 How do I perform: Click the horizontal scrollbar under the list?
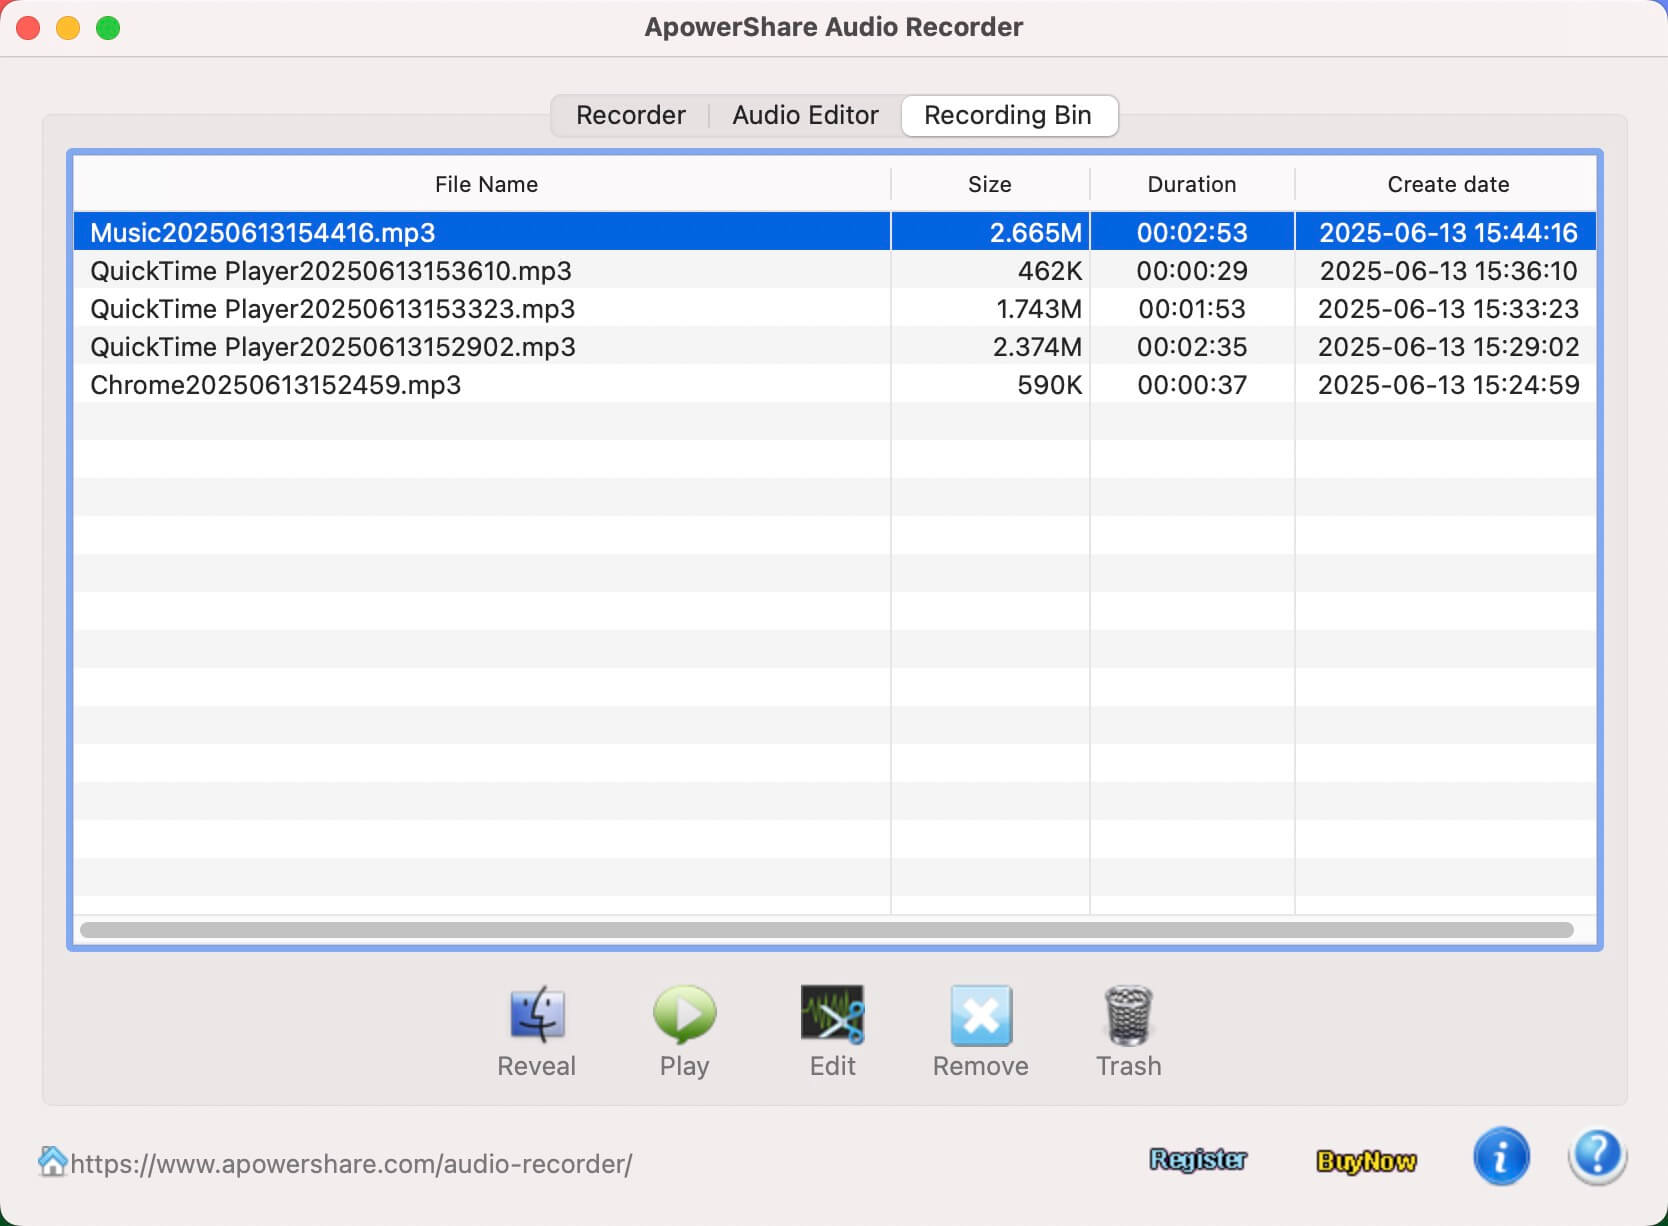point(826,930)
